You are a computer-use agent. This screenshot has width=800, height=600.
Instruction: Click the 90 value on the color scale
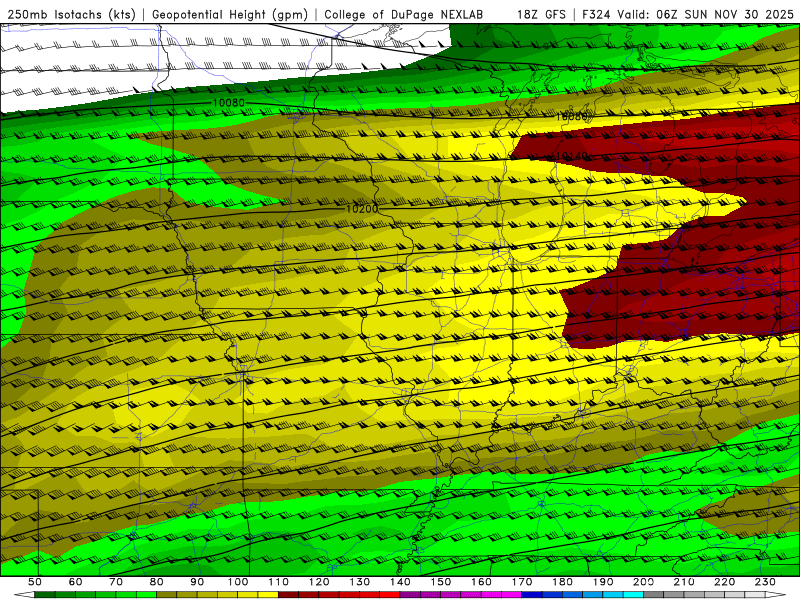197,582
